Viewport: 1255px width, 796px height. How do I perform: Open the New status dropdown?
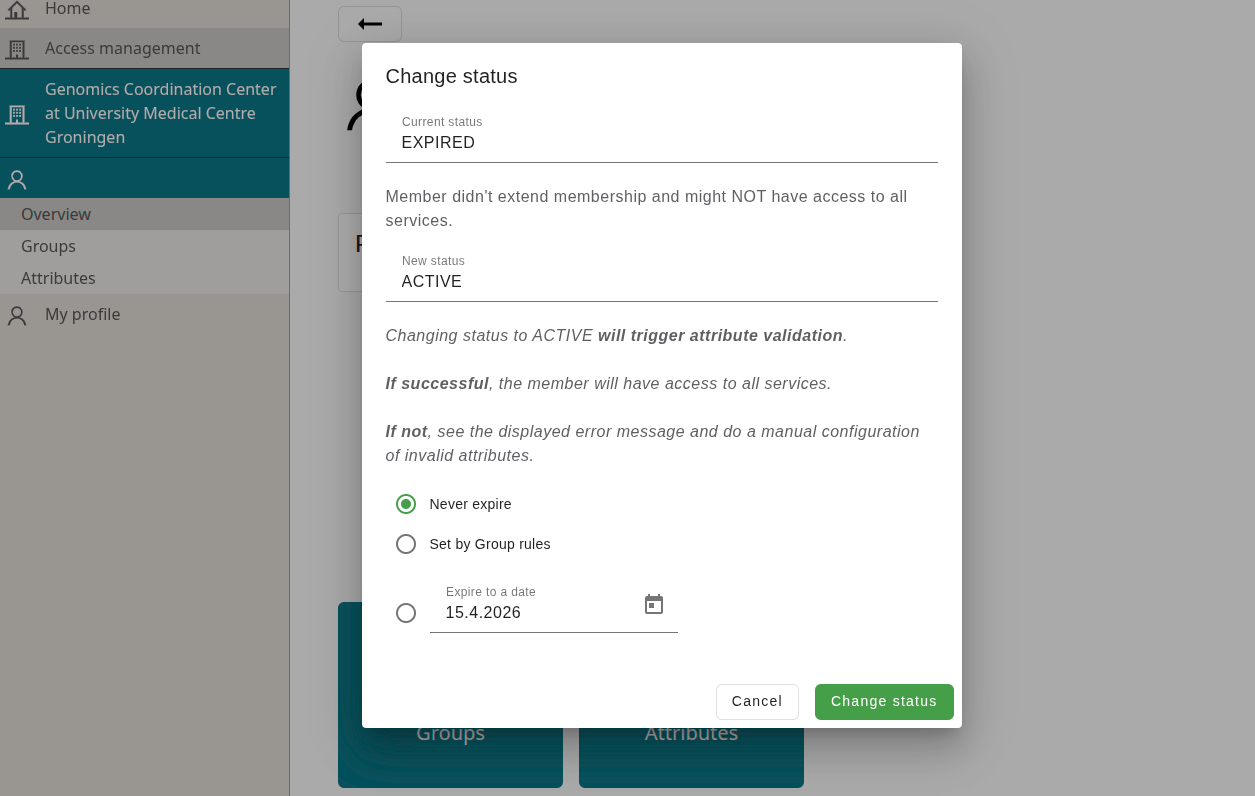click(x=661, y=281)
